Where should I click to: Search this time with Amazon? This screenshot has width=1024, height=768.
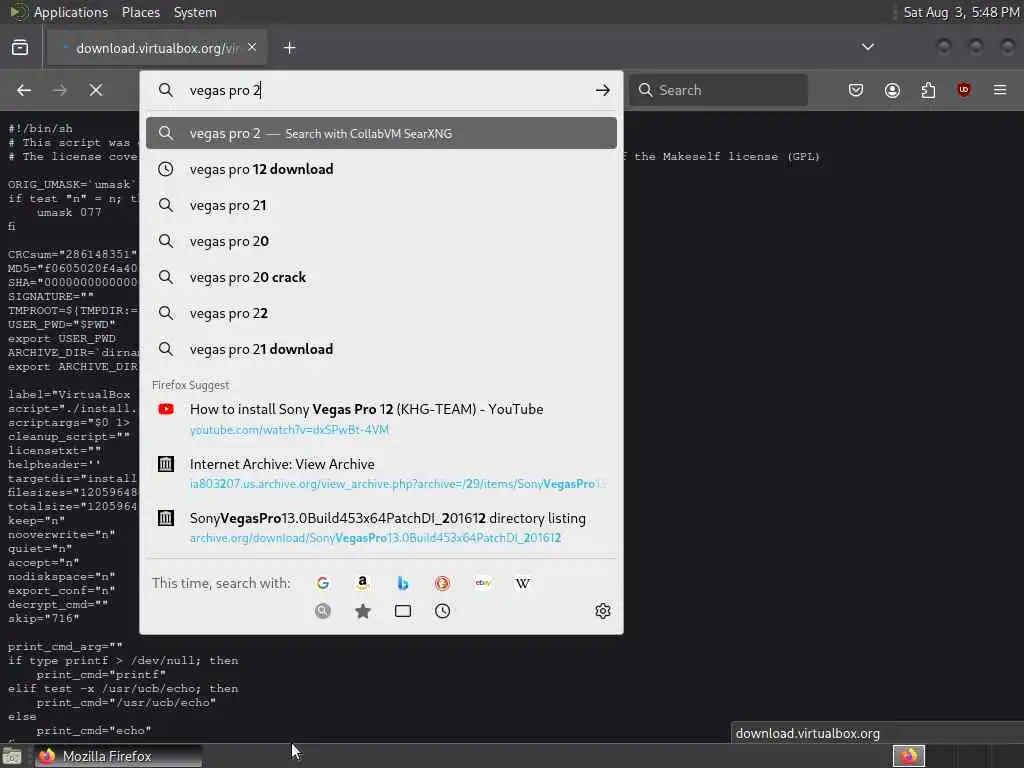362,583
